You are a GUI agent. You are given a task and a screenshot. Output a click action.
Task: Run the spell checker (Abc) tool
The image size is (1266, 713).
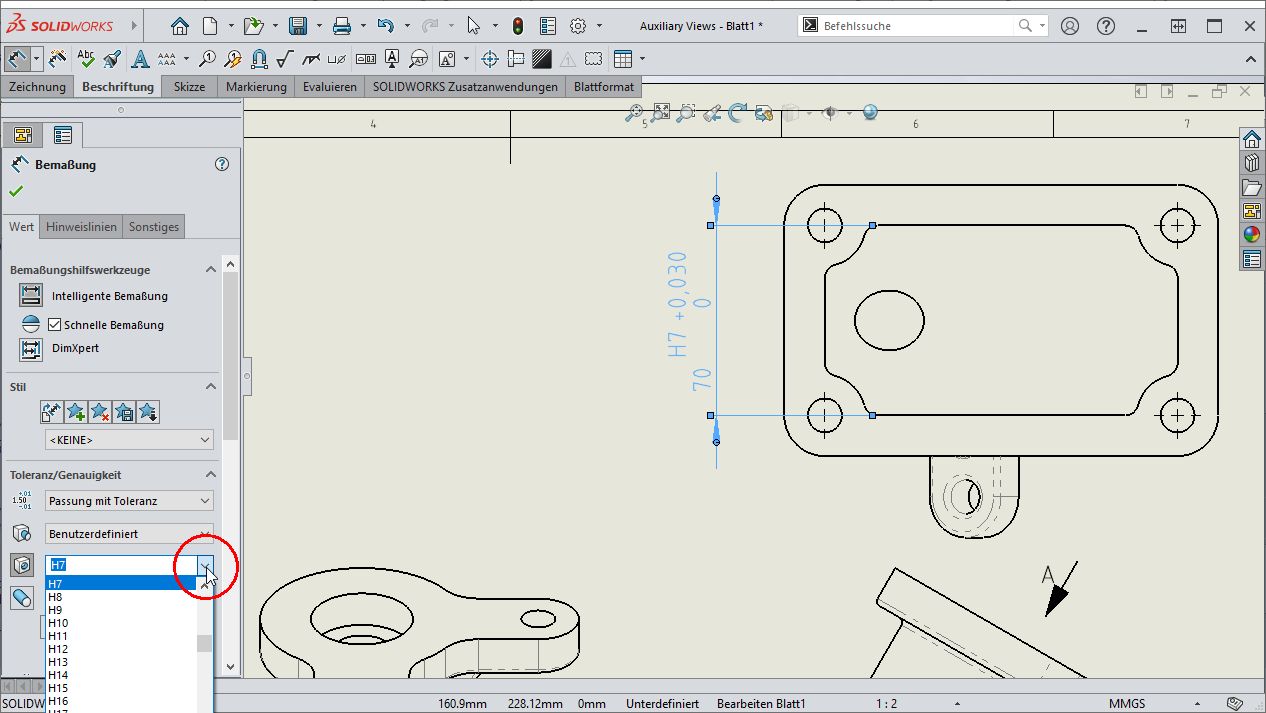(86, 59)
